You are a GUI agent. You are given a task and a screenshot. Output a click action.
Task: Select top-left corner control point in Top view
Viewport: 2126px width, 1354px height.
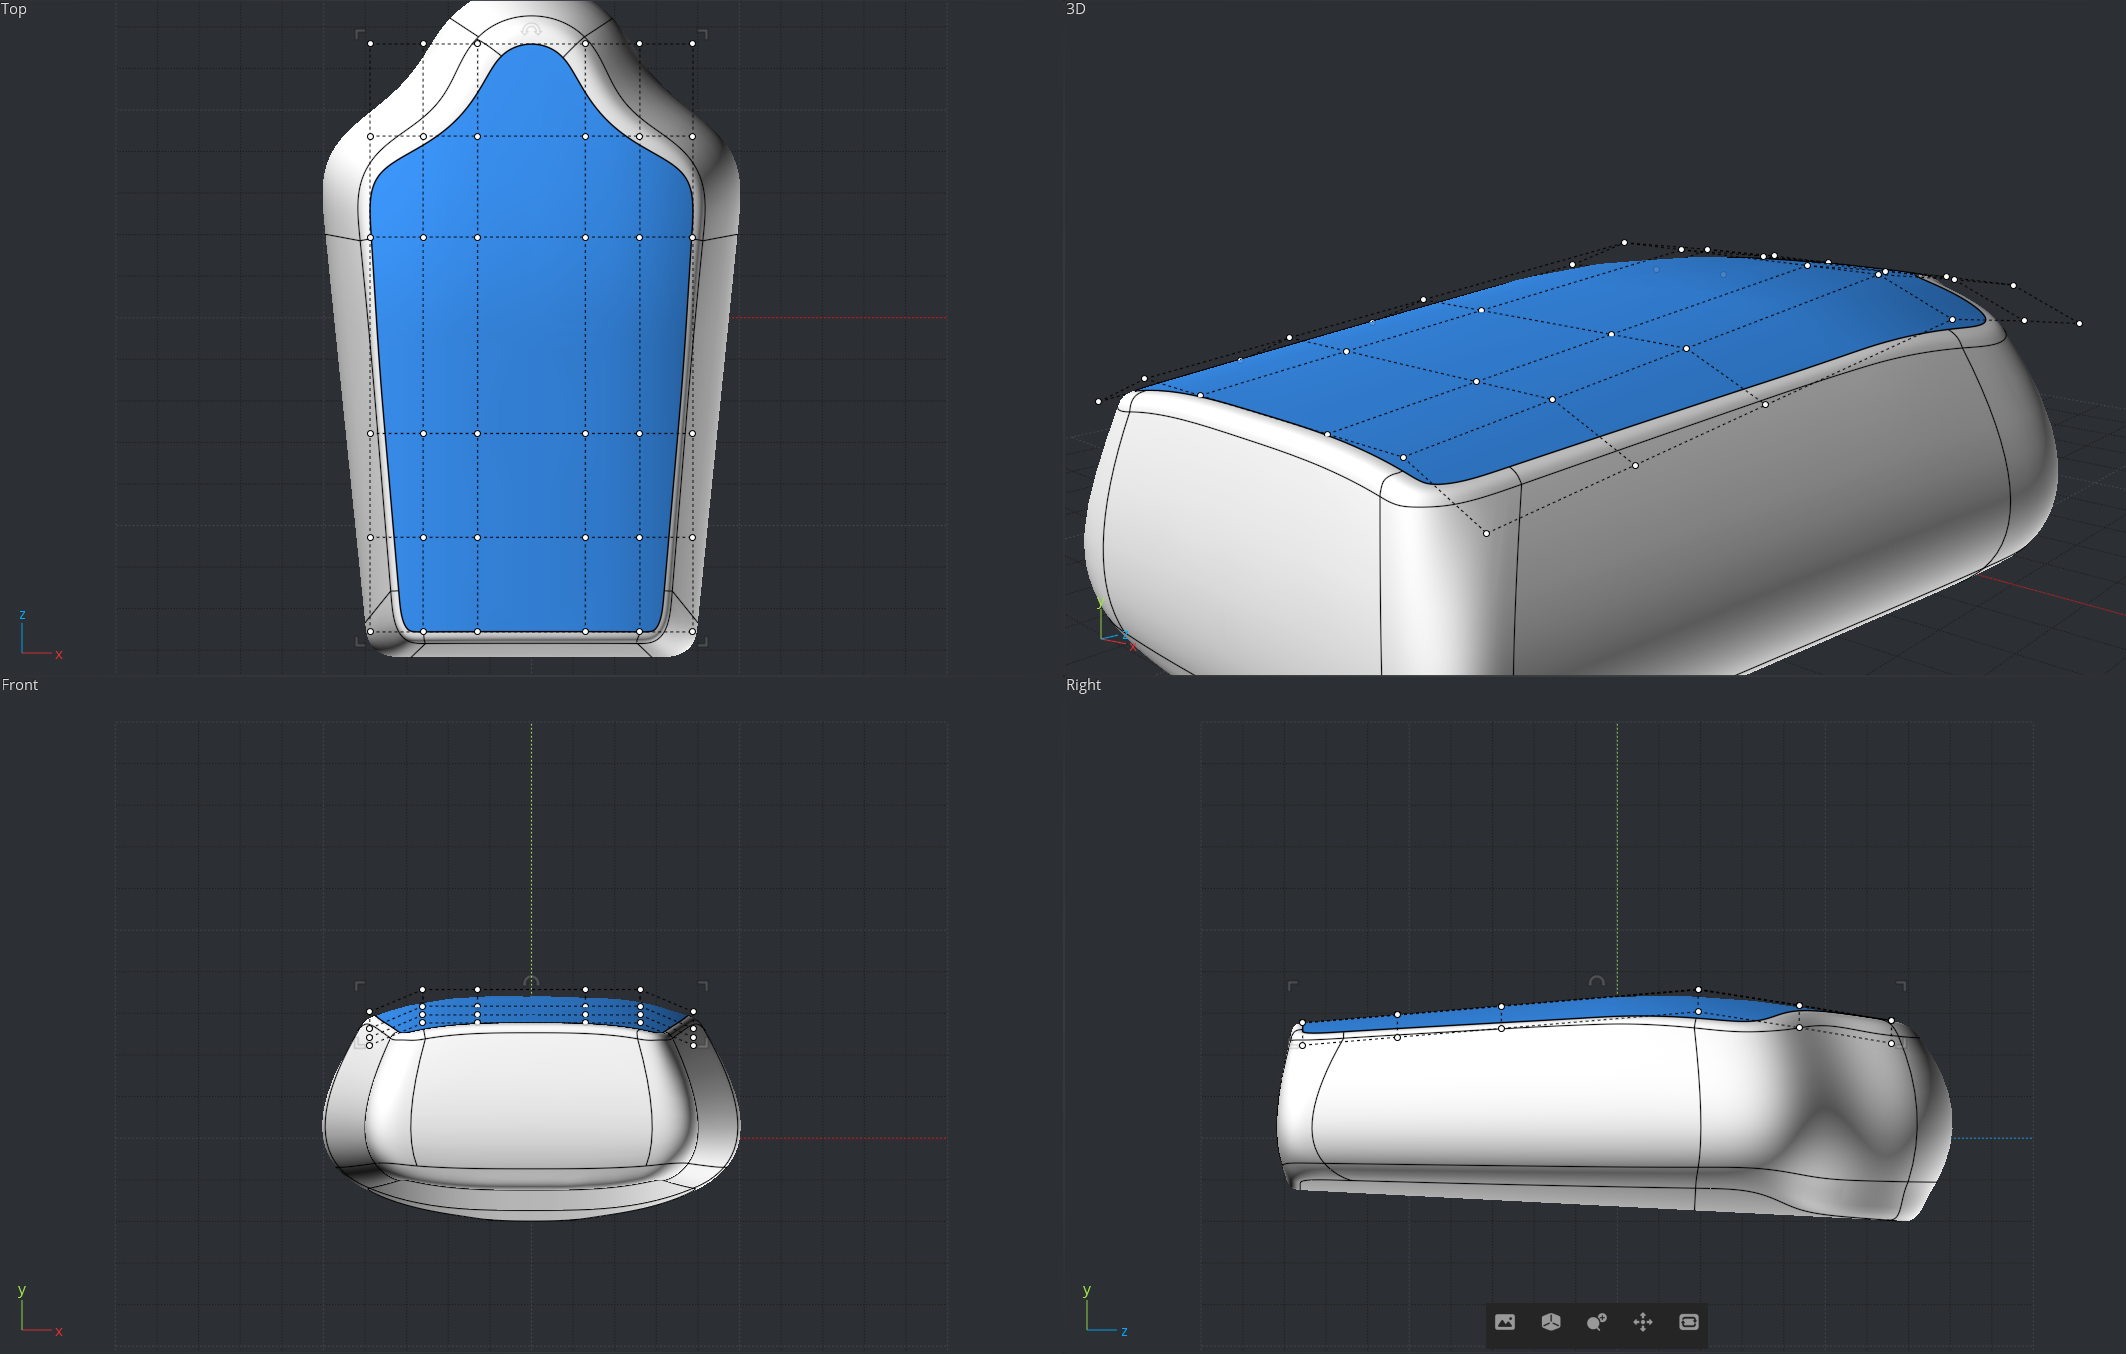pos(370,43)
